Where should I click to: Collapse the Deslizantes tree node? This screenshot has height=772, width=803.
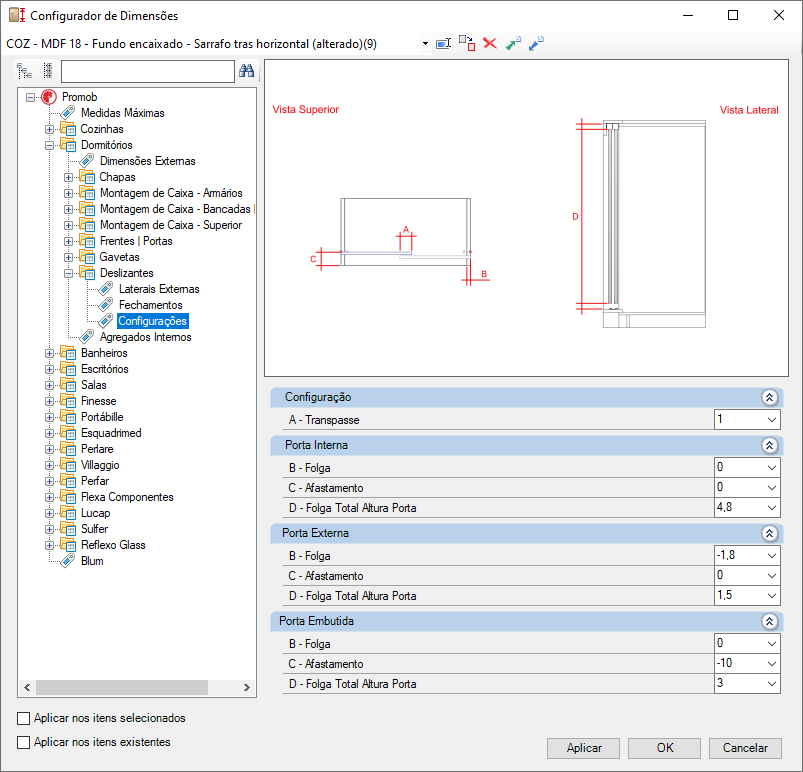click(68, 273)
